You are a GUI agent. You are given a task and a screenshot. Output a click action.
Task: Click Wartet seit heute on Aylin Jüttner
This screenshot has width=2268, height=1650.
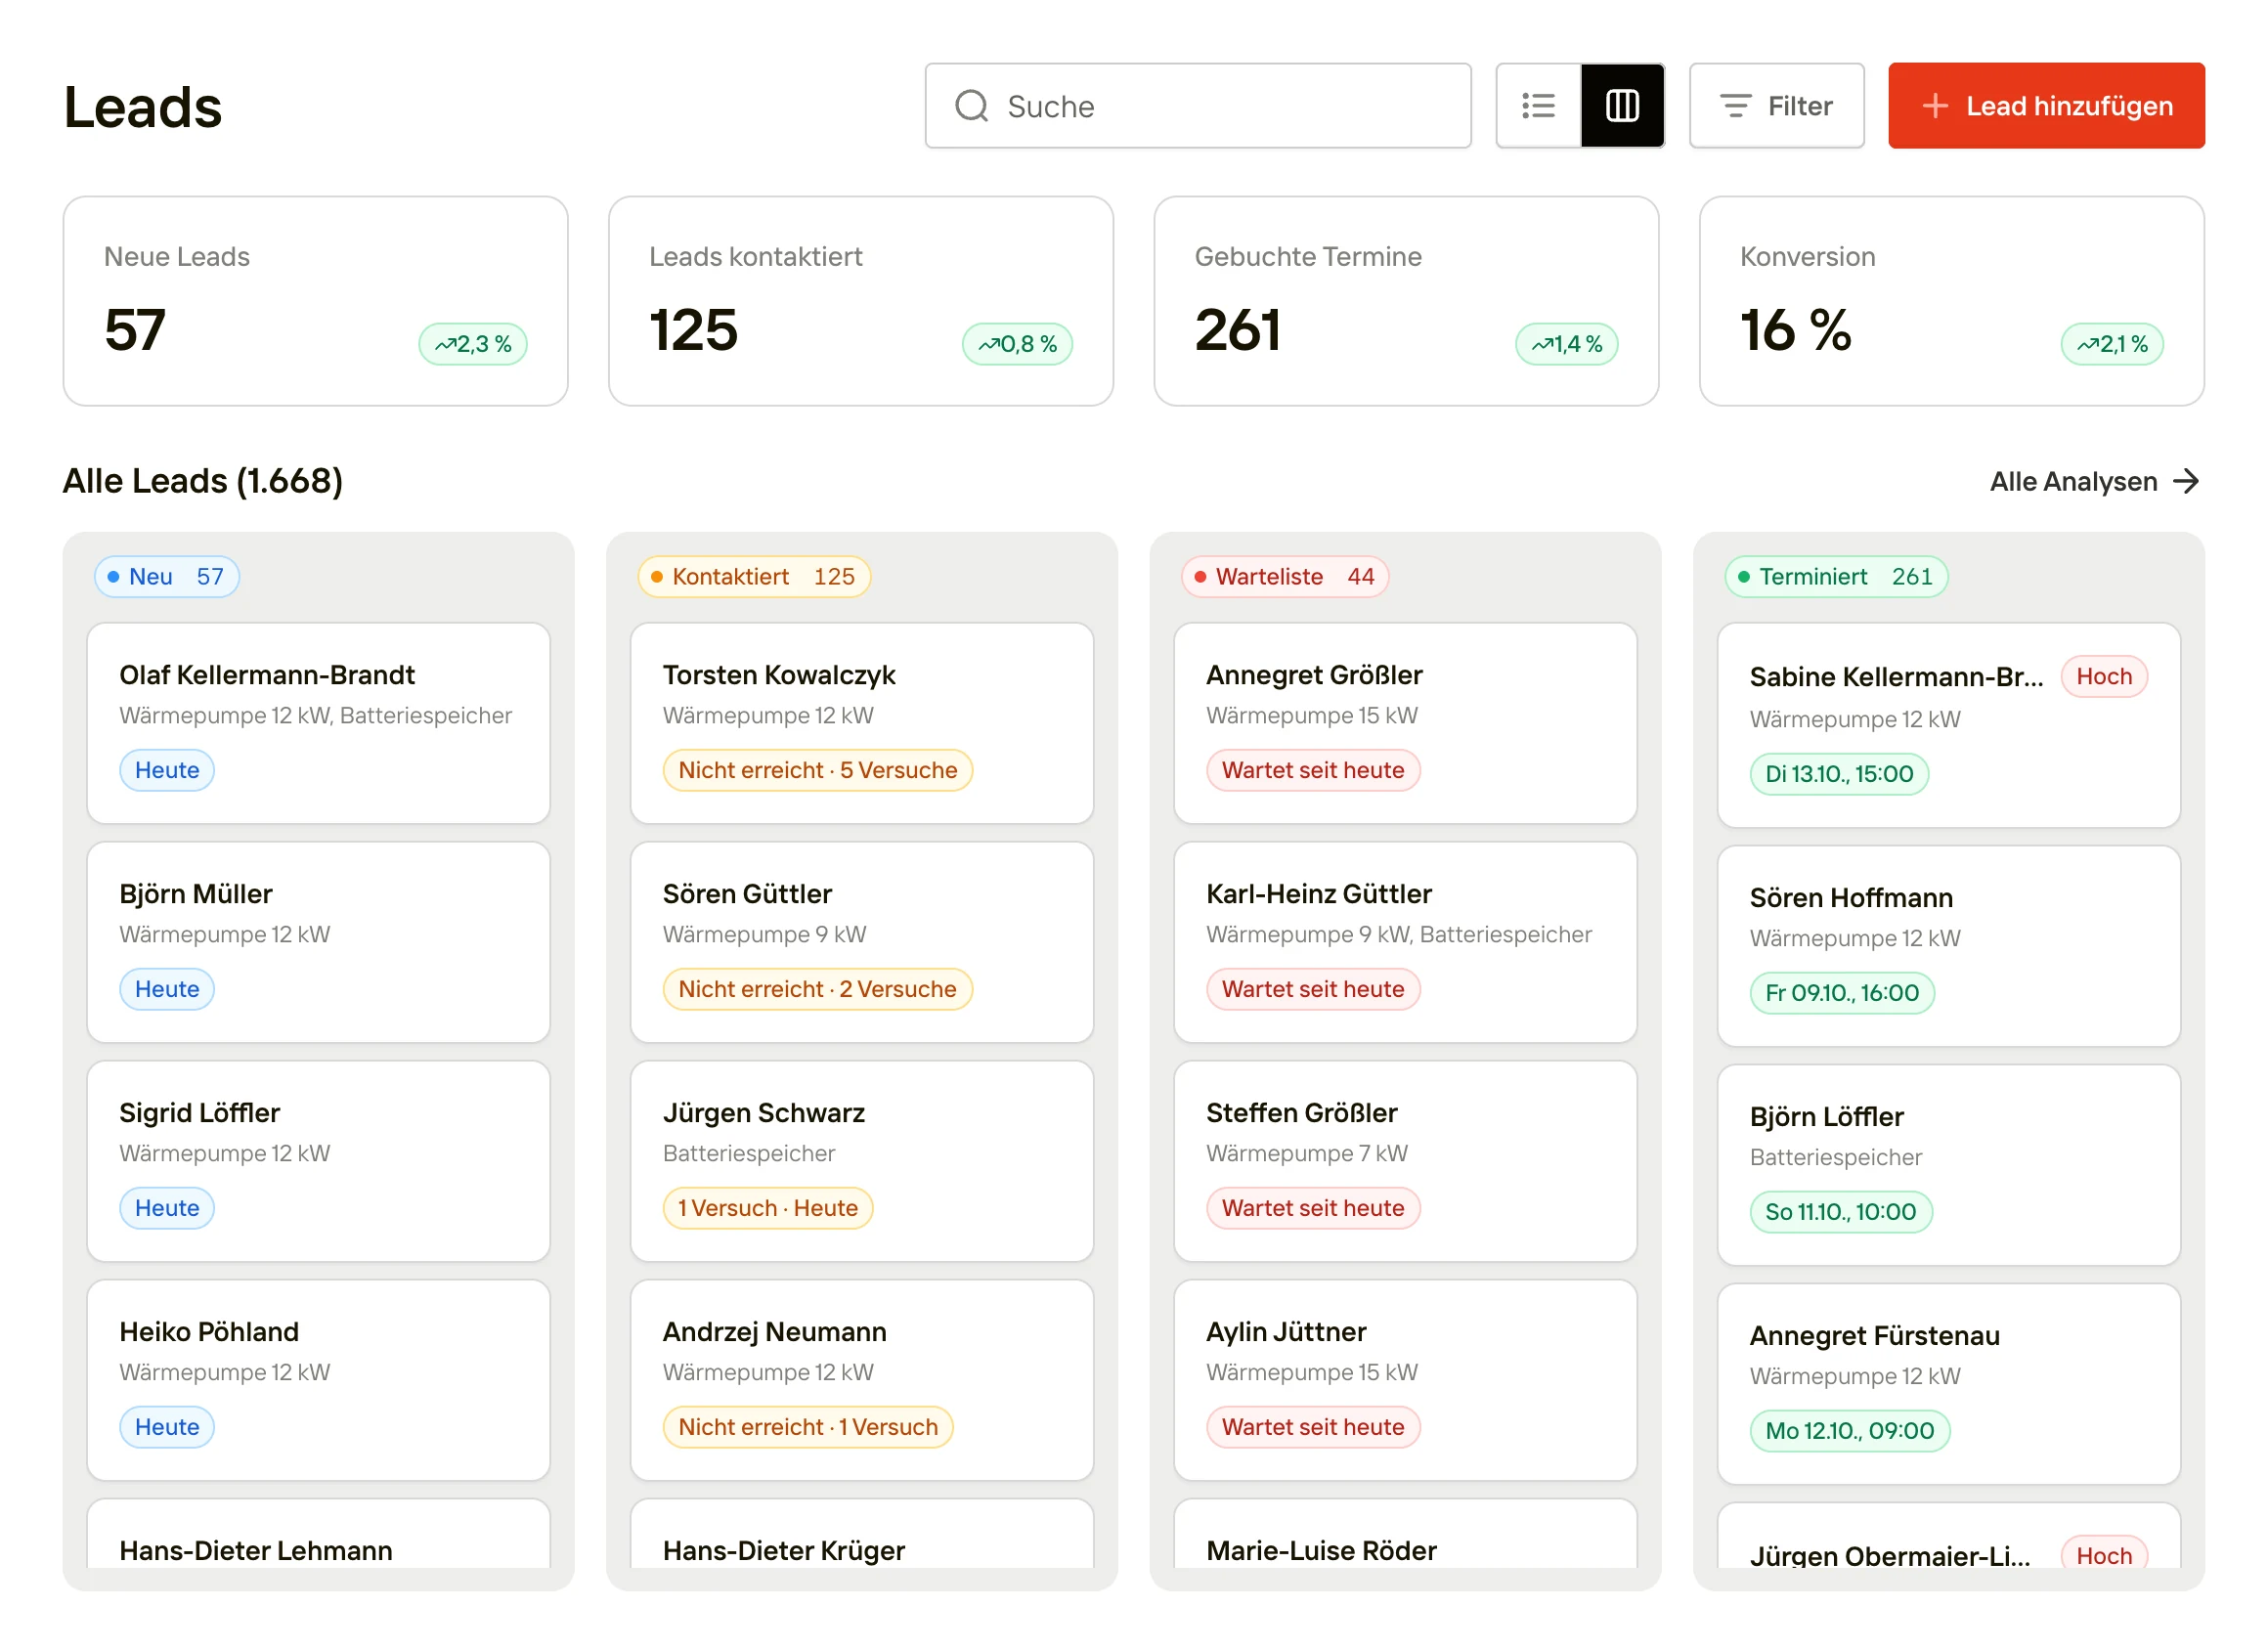[1313, 1428]
